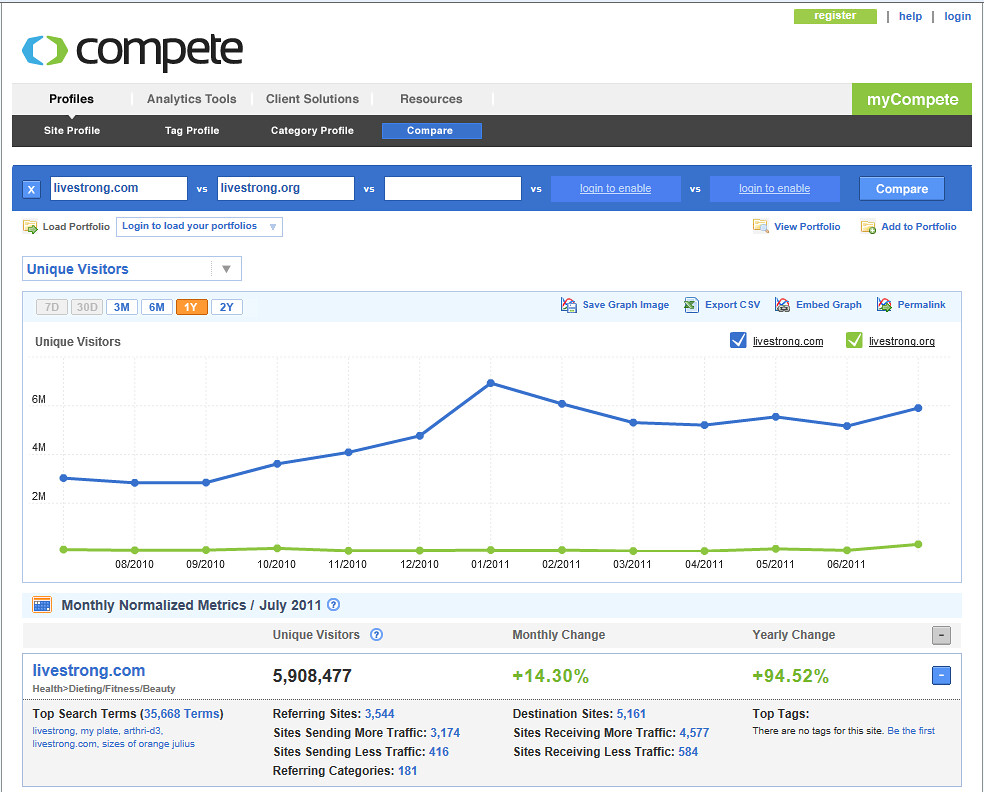This screenshot has width=984, height=792.
Task: Click the Embed Graph icon
Action: pyautogui.click(x=782, y=305)
